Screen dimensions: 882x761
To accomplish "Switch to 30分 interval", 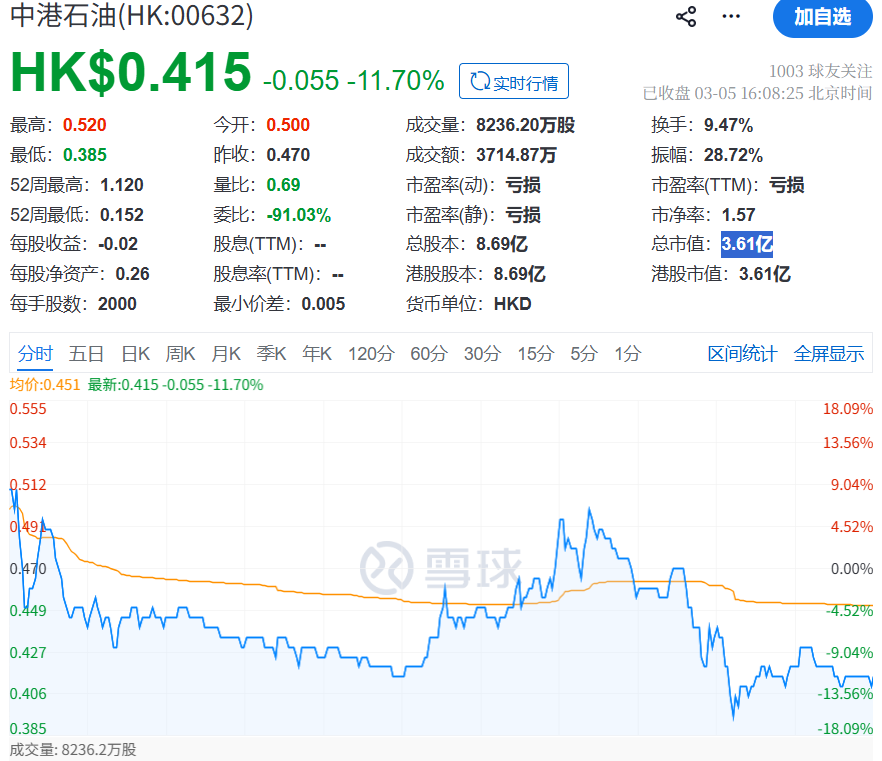I will click(x=481, y=353).
